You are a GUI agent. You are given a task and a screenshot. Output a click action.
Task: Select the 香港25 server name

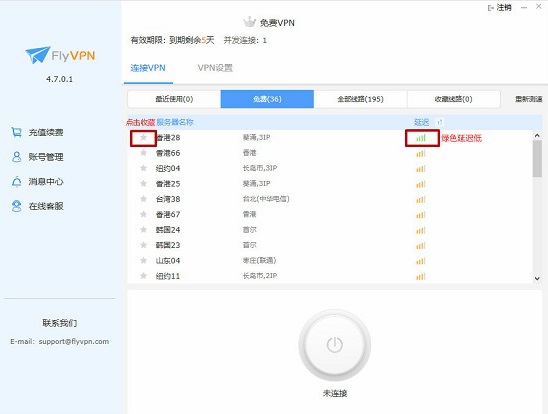point(168,184)
